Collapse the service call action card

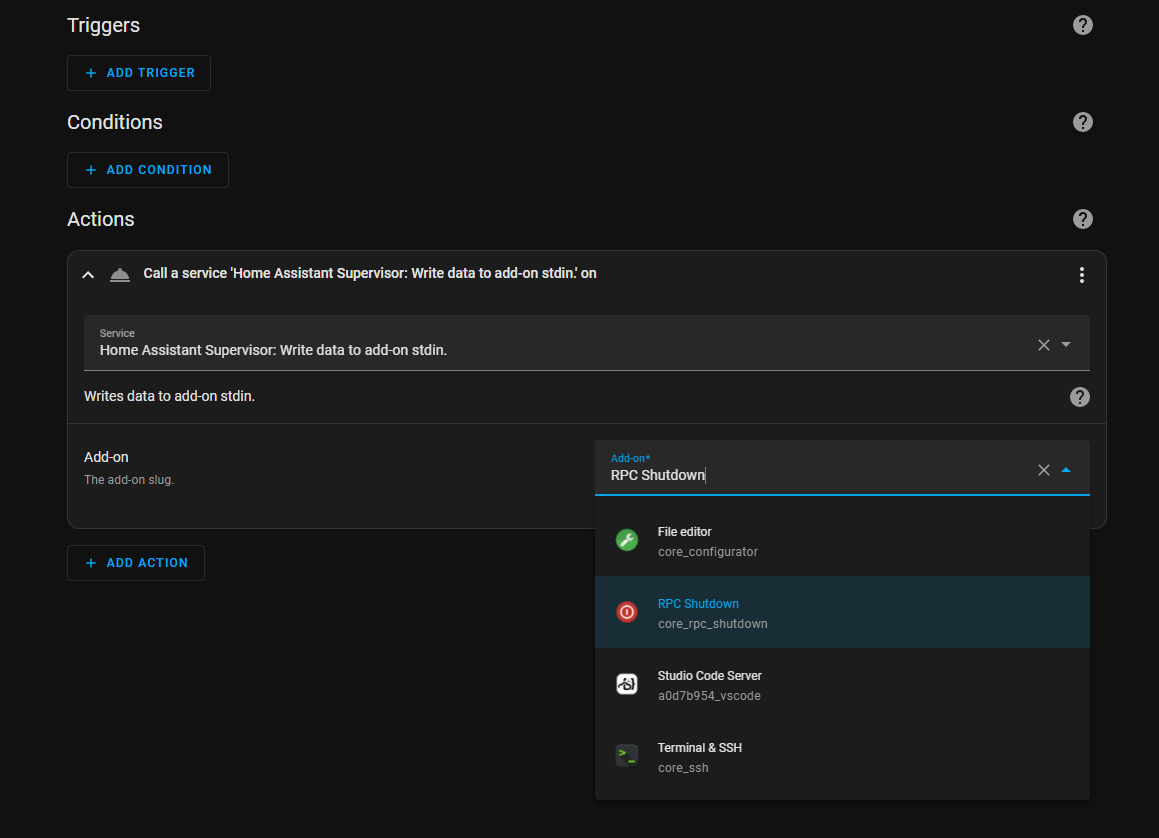coord(87,273)
